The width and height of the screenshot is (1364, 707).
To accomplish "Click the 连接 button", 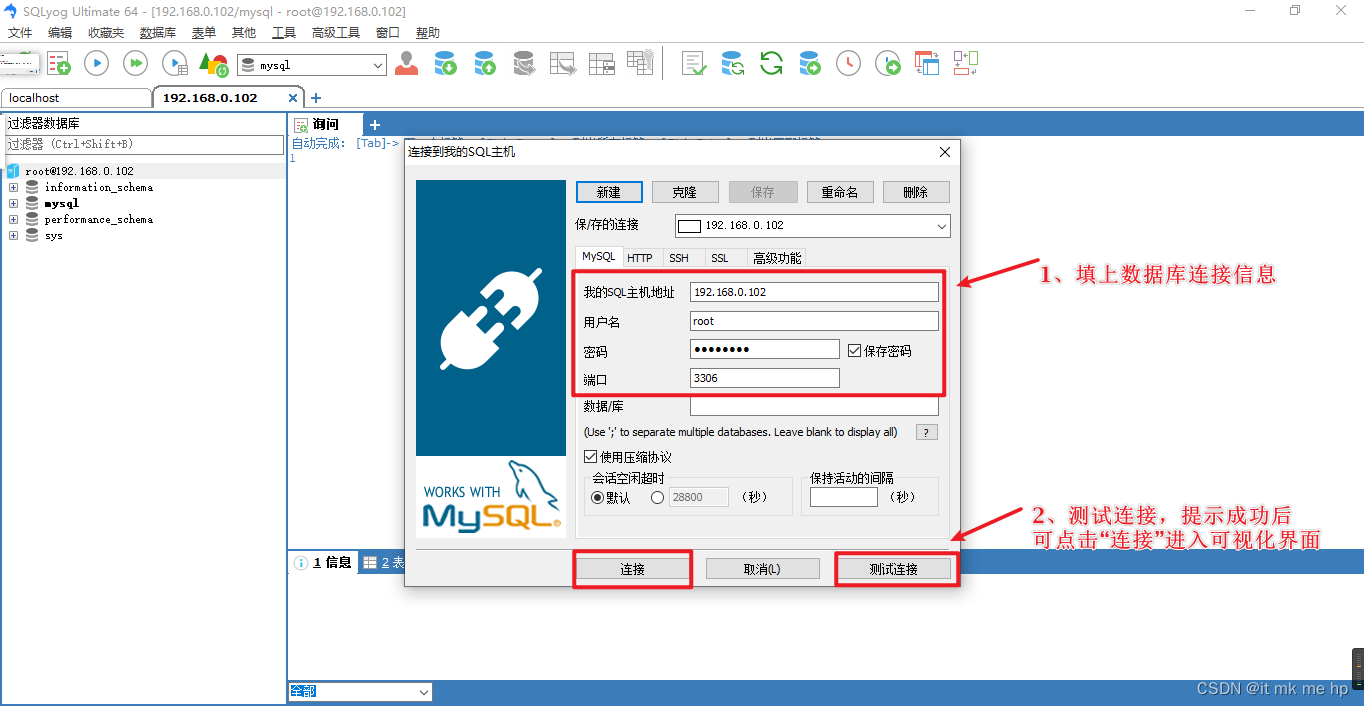I will [x=632, y=569].
